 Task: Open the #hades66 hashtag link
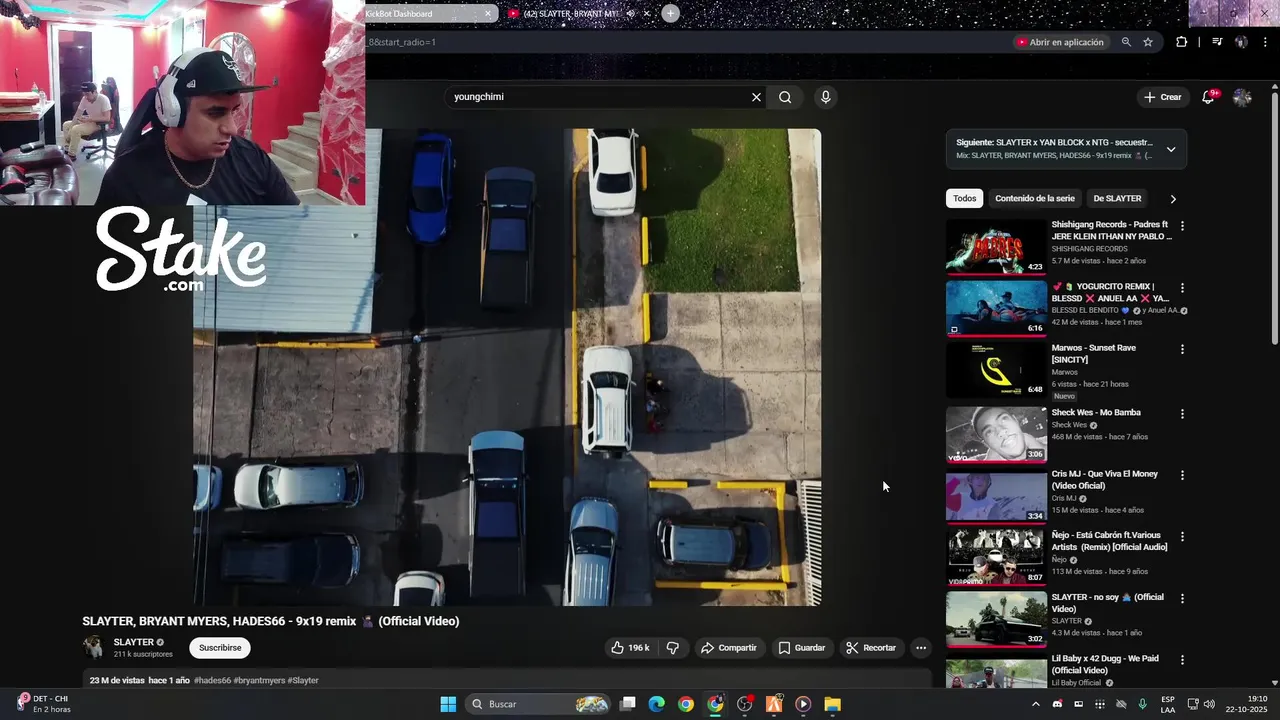point(212,680)
